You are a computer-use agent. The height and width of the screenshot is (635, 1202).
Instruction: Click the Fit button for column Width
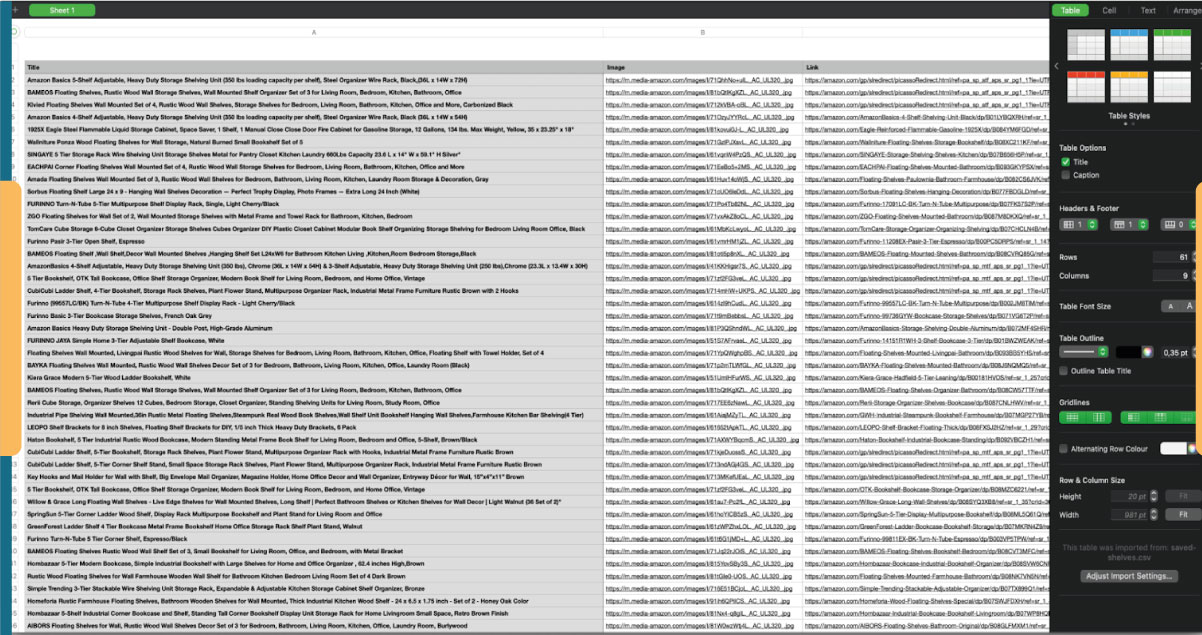coord(1183,514)
